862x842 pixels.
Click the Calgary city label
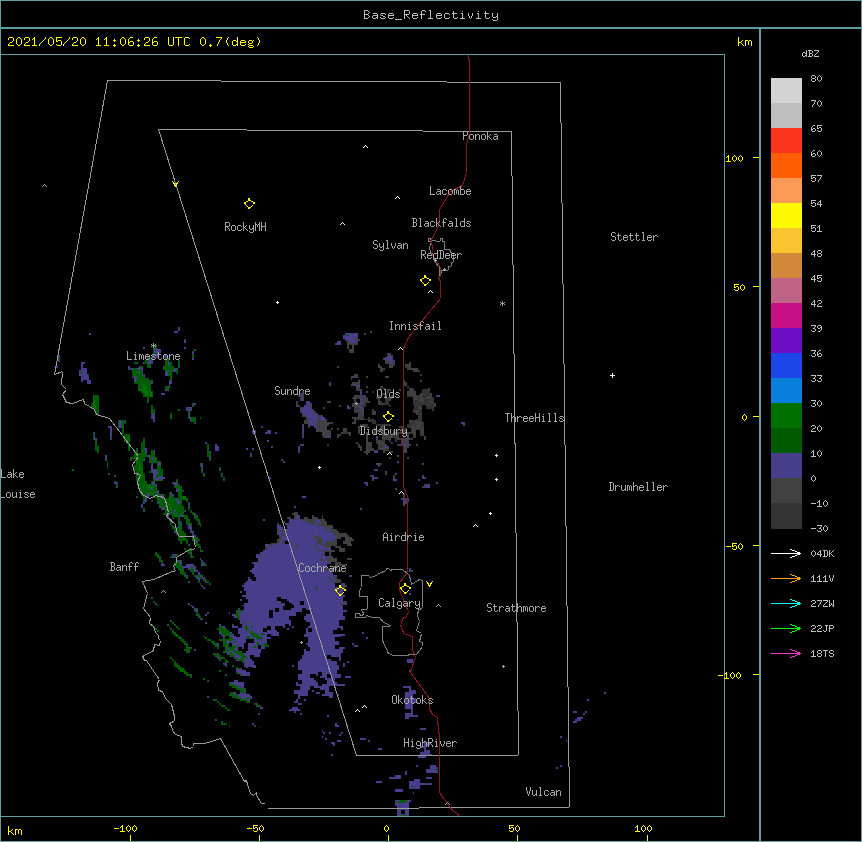point(400,603)
